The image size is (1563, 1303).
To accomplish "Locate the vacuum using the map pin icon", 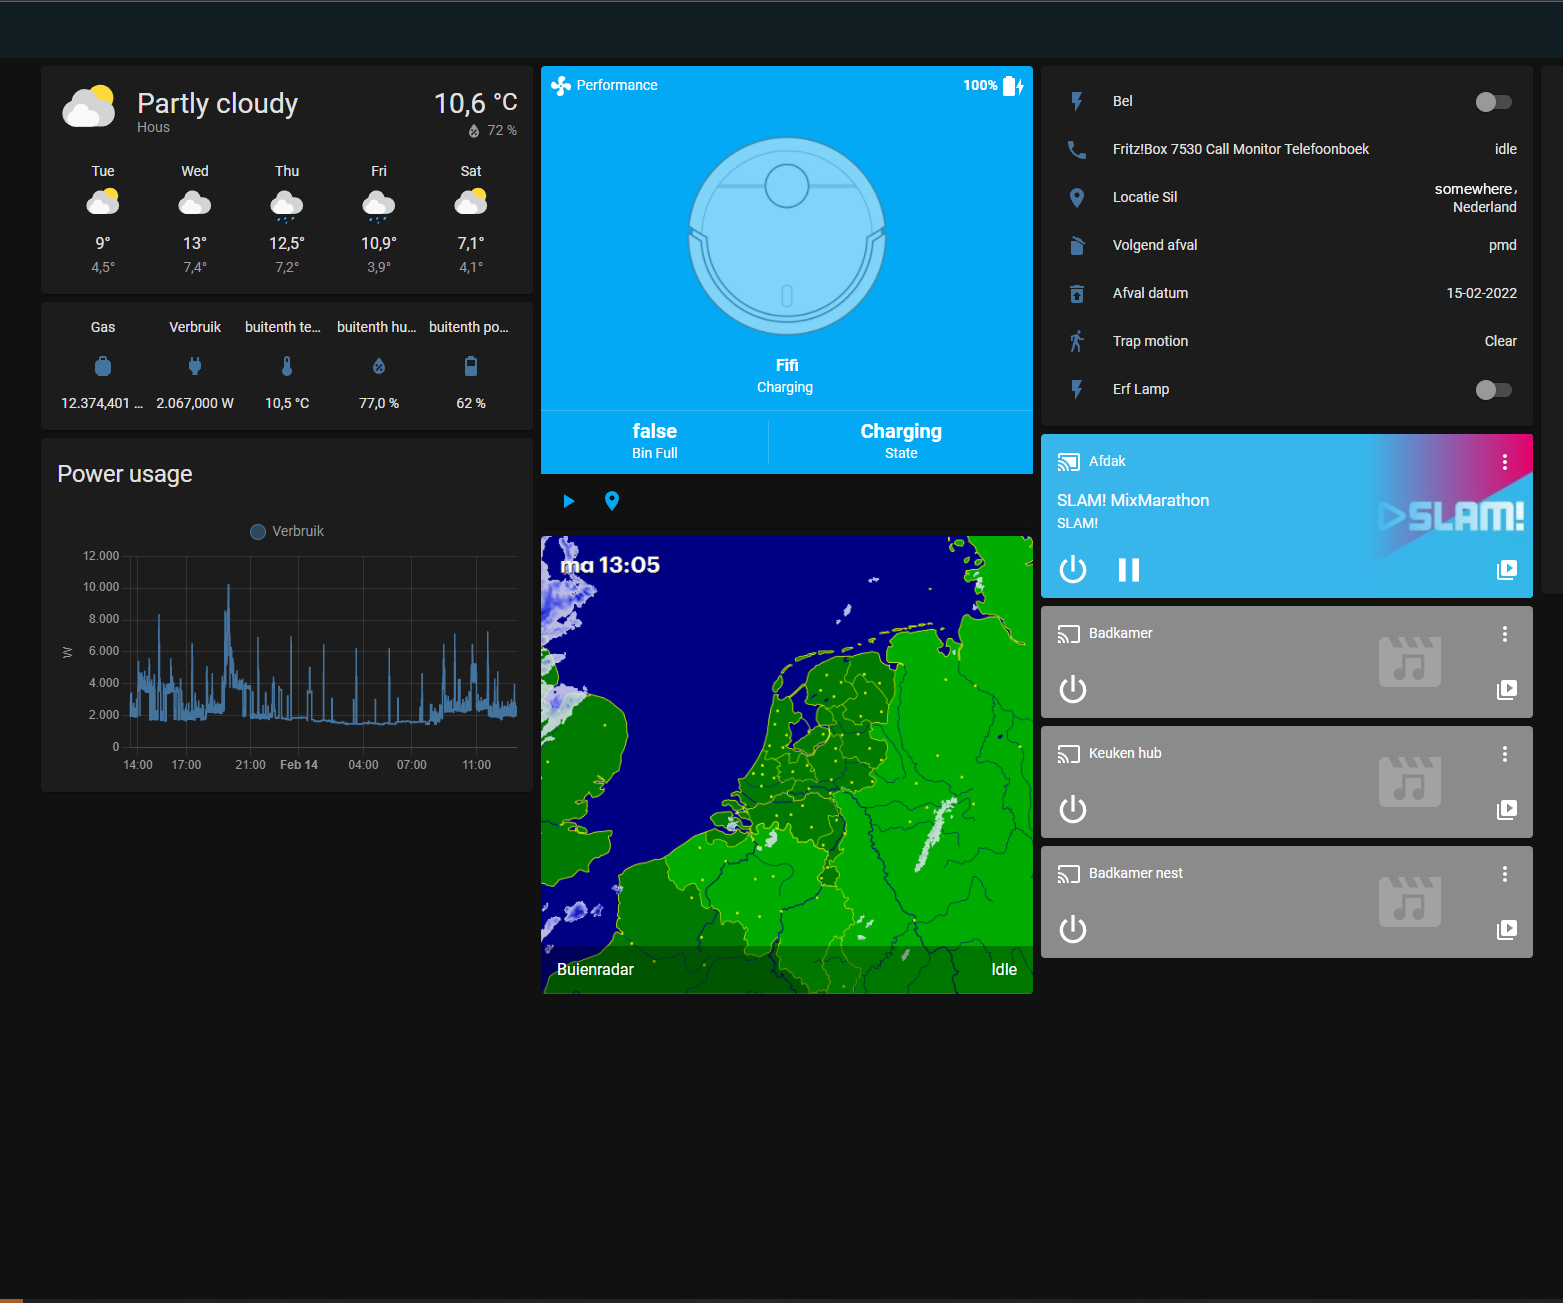I will pos(611,501).
